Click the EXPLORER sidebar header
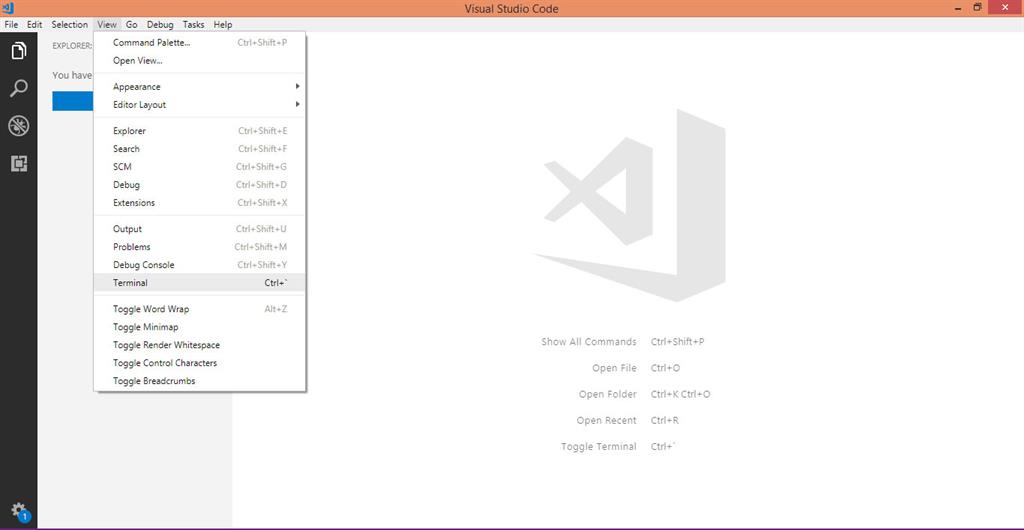This screenshot has width=1024, height=530. 72,46
